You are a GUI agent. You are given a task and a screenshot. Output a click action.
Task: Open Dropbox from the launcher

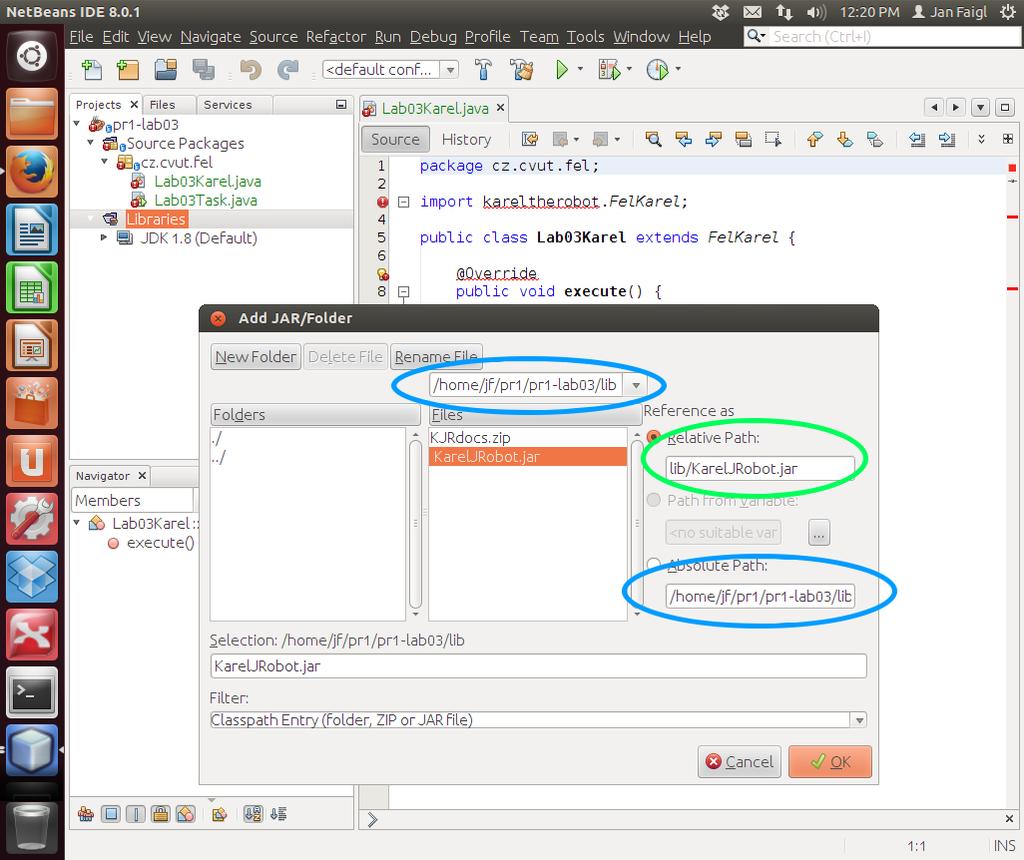32,577
